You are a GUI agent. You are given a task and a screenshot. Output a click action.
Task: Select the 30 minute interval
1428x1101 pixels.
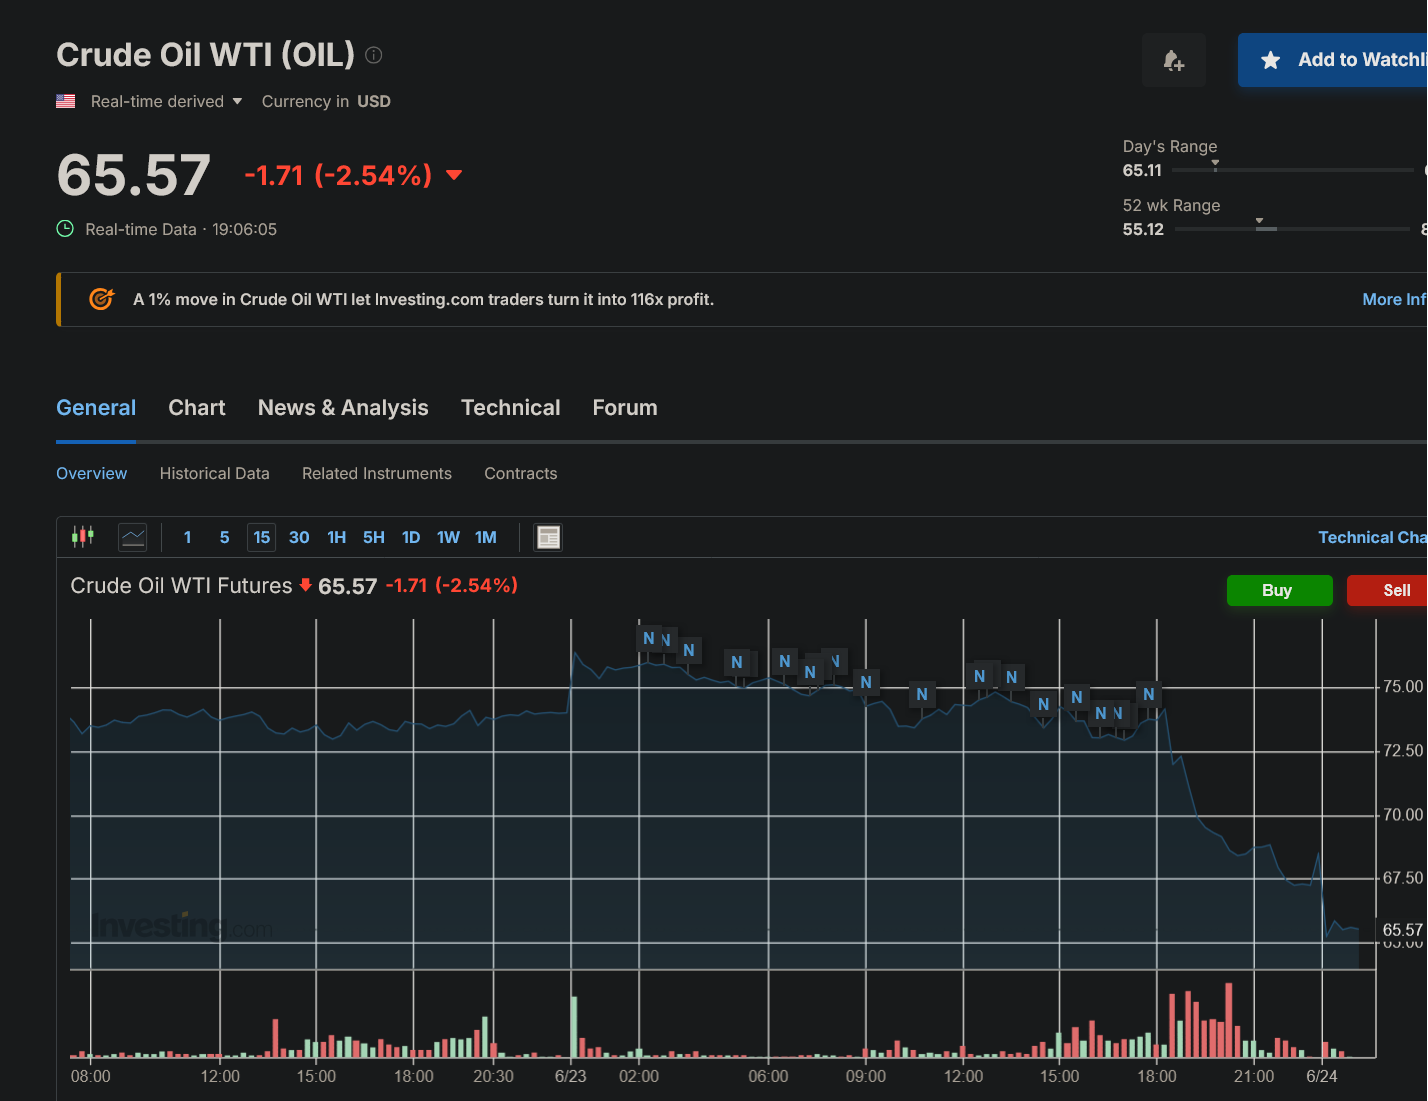tap(299, 537)
